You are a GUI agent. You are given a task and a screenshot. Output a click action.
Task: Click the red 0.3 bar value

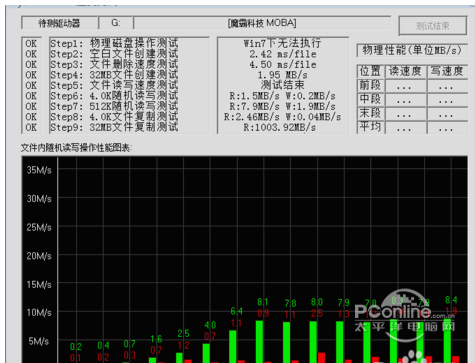tap(130, 355)
